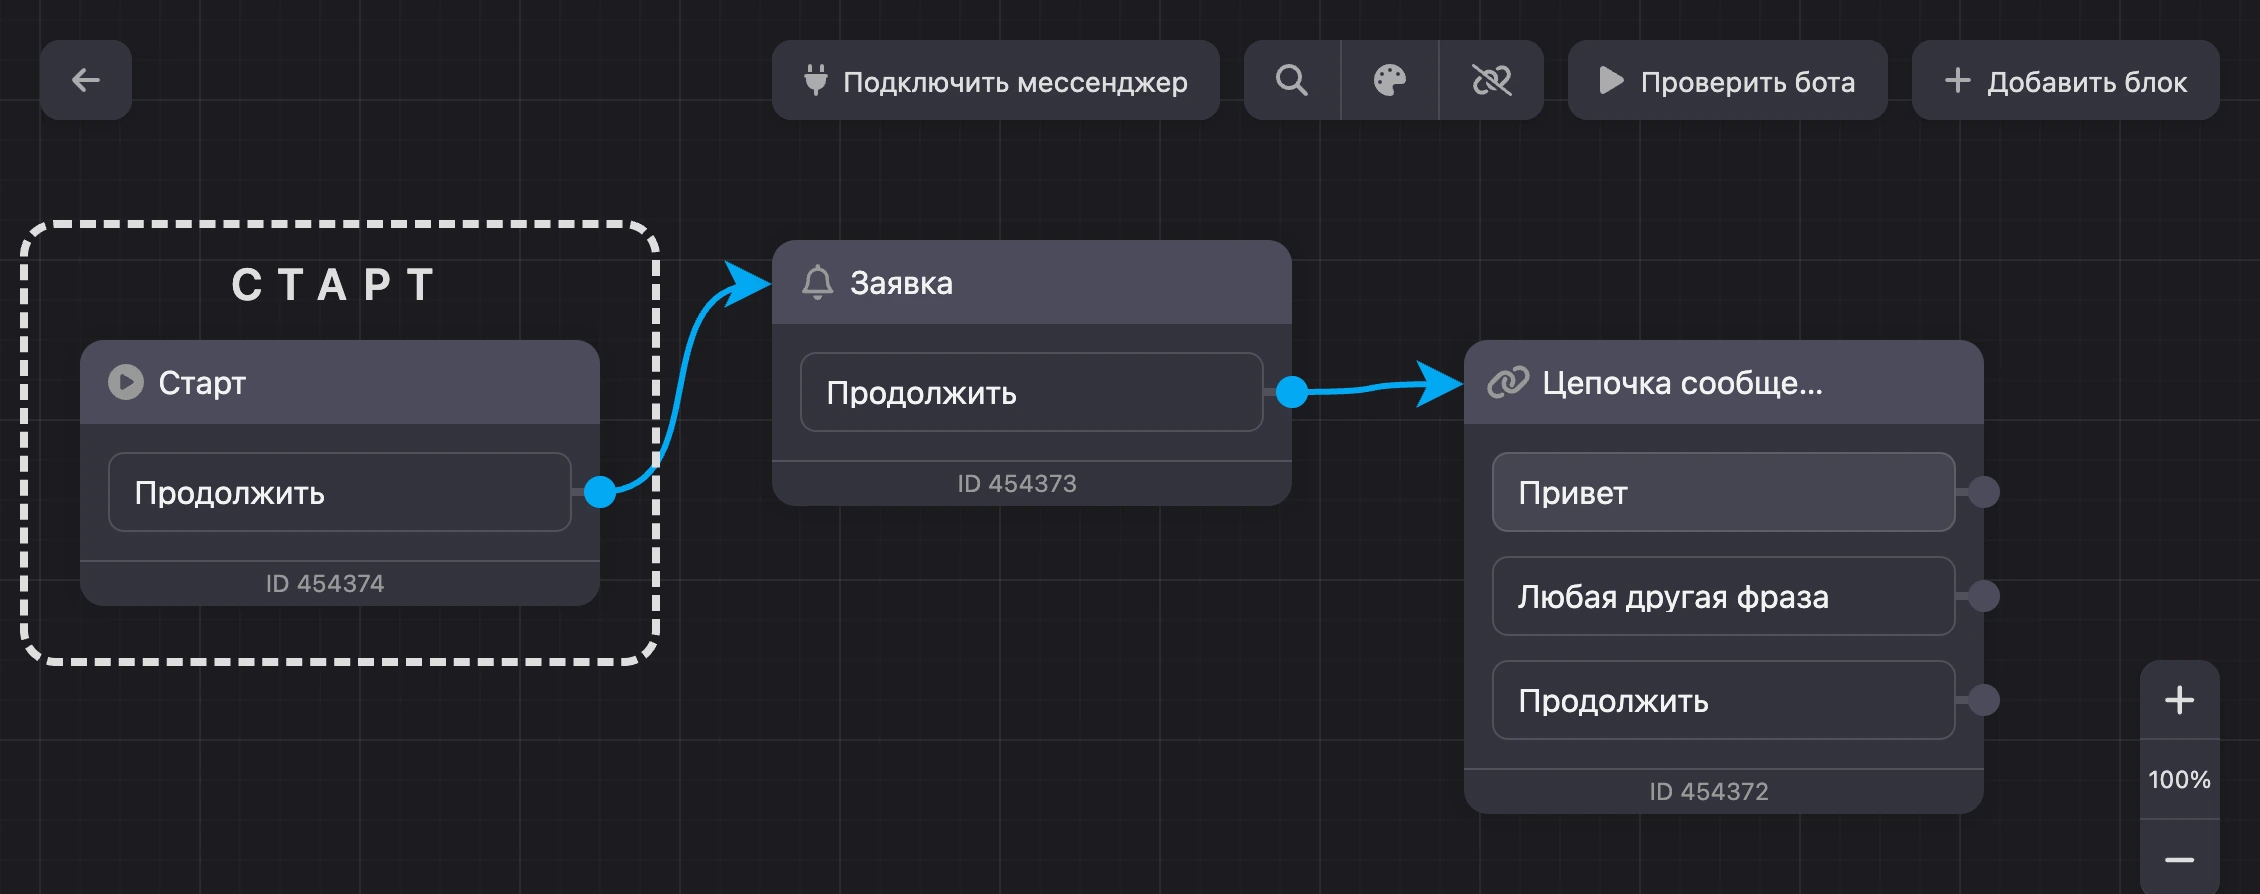The image size is (2260, 894).
Task: Click Продолжить in the Заявка block
Action: click(x=1032, y=392)
